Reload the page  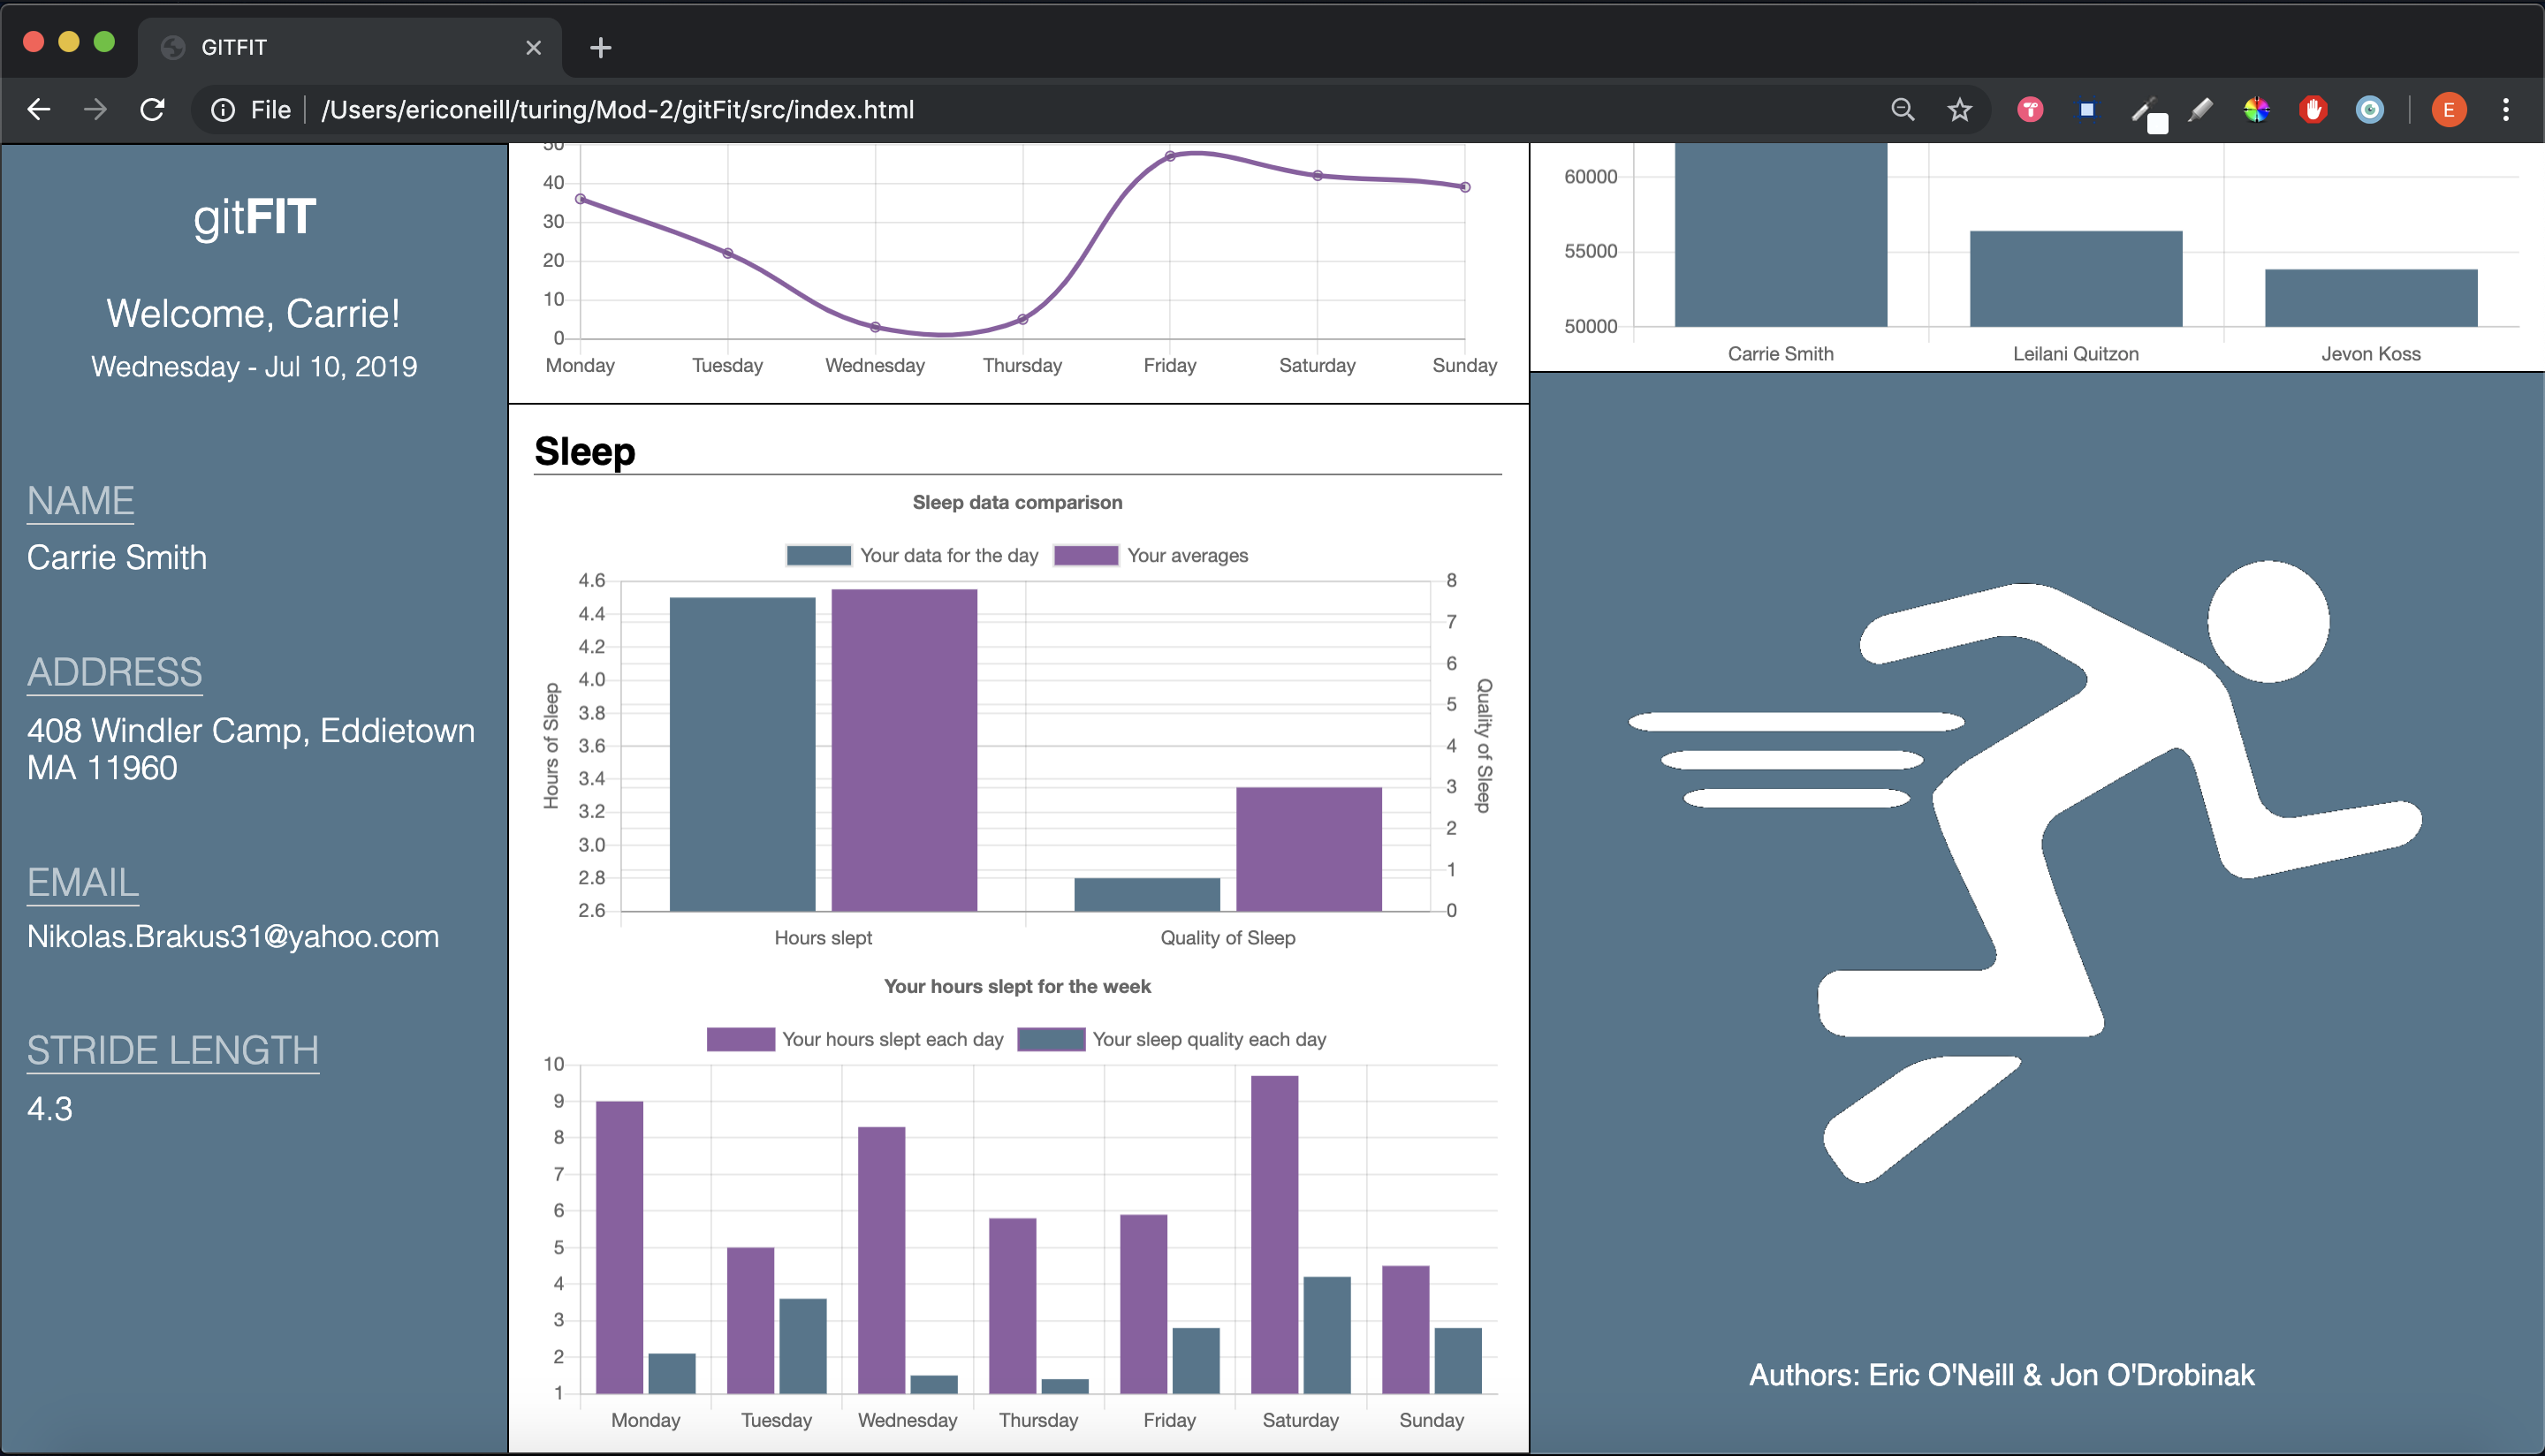(x=152, y=110)
